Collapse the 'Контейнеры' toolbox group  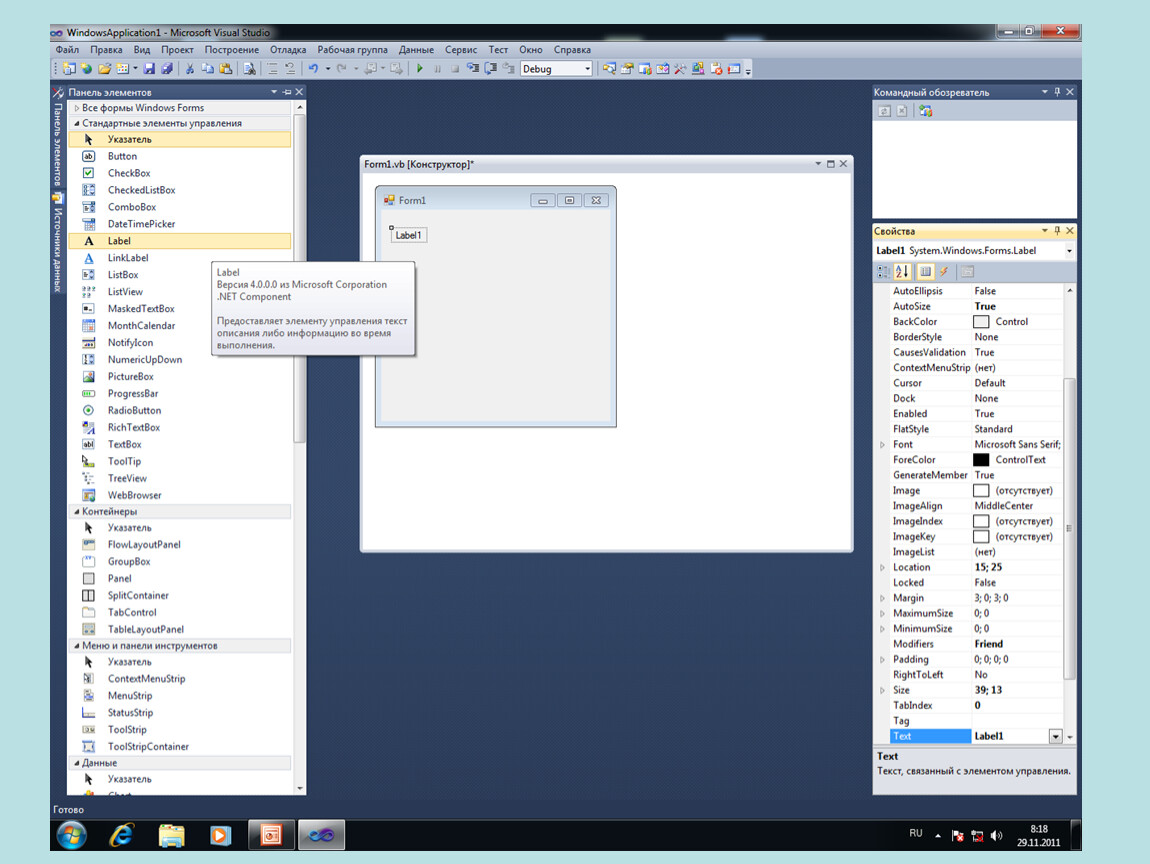pos(76,511)
